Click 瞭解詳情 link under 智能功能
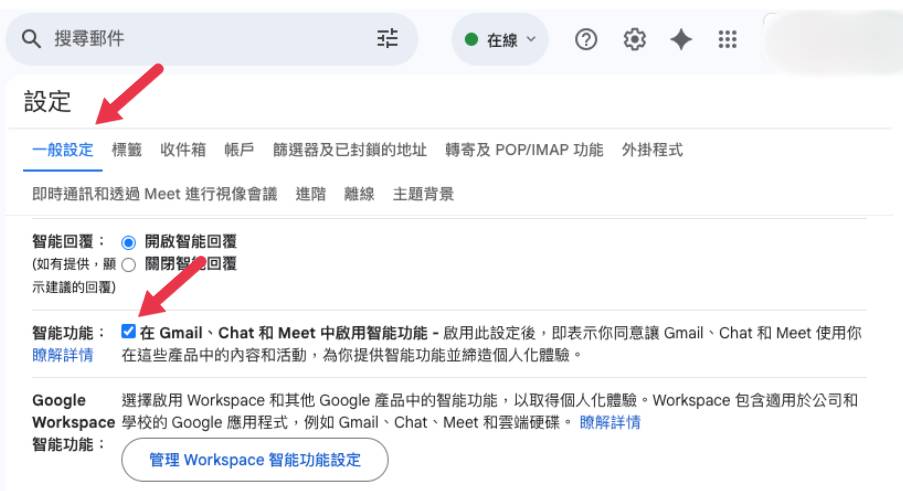Viewport: 903px width, 491px height. pos(63,355)
